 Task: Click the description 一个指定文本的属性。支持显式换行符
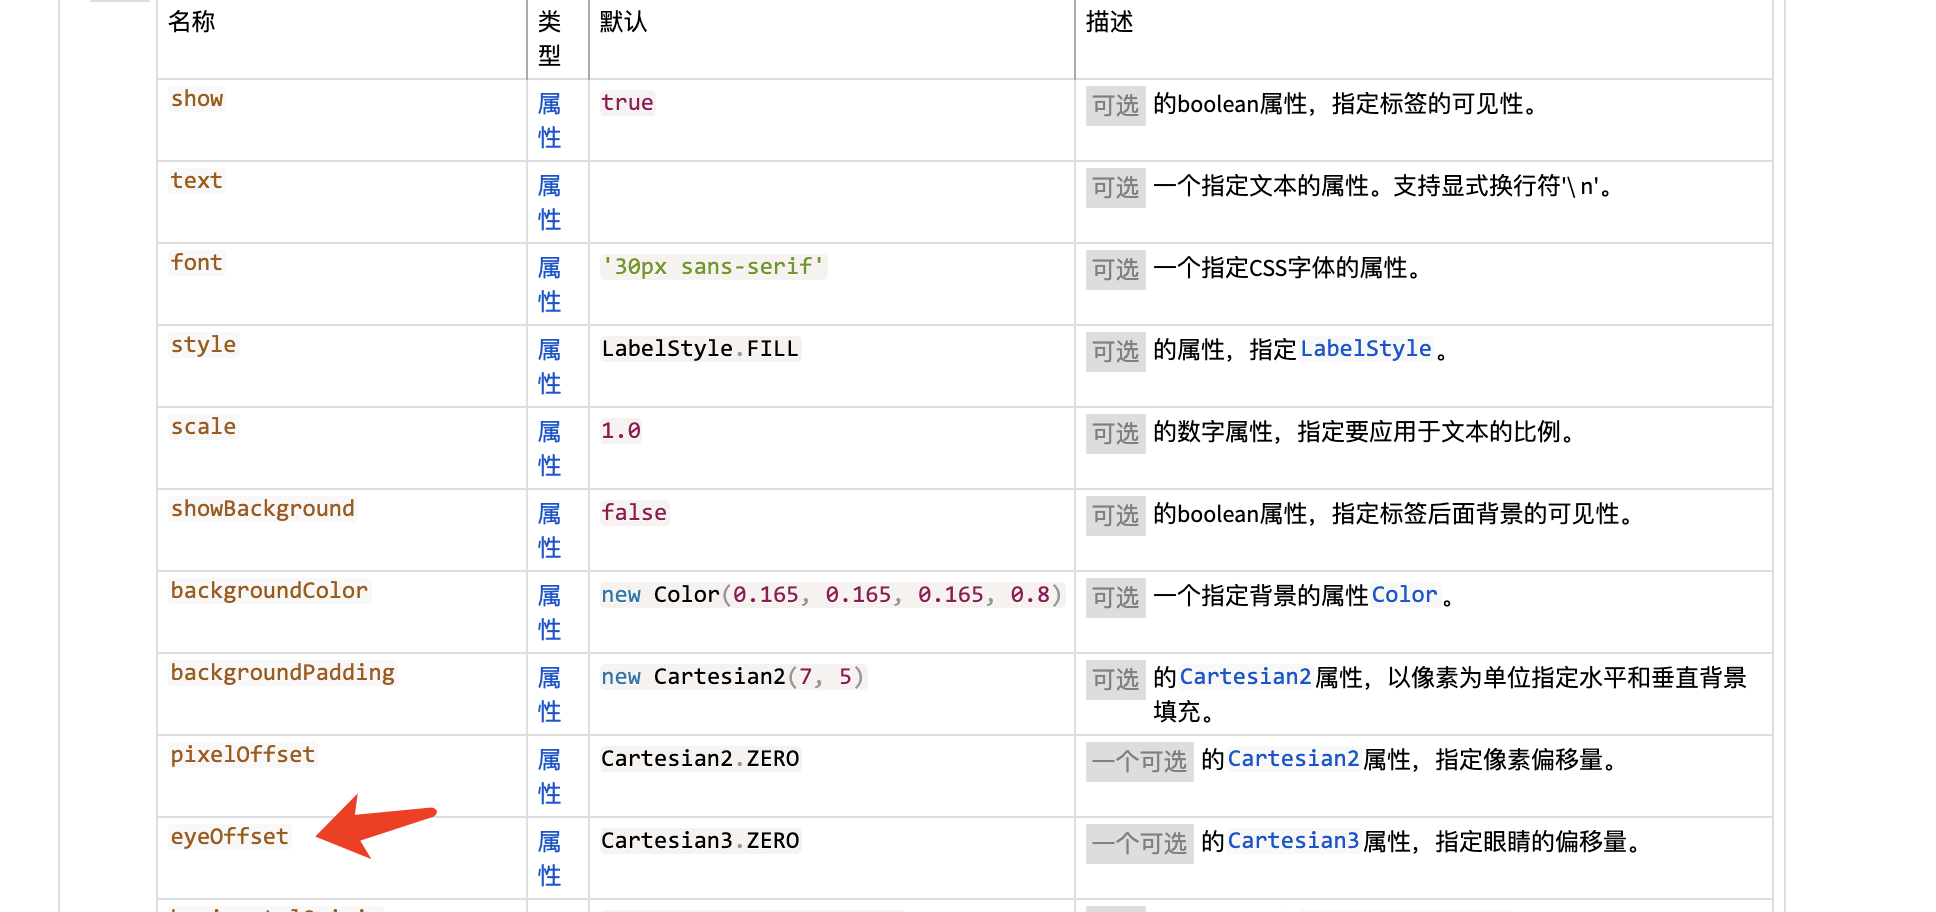coord(1383,186)
